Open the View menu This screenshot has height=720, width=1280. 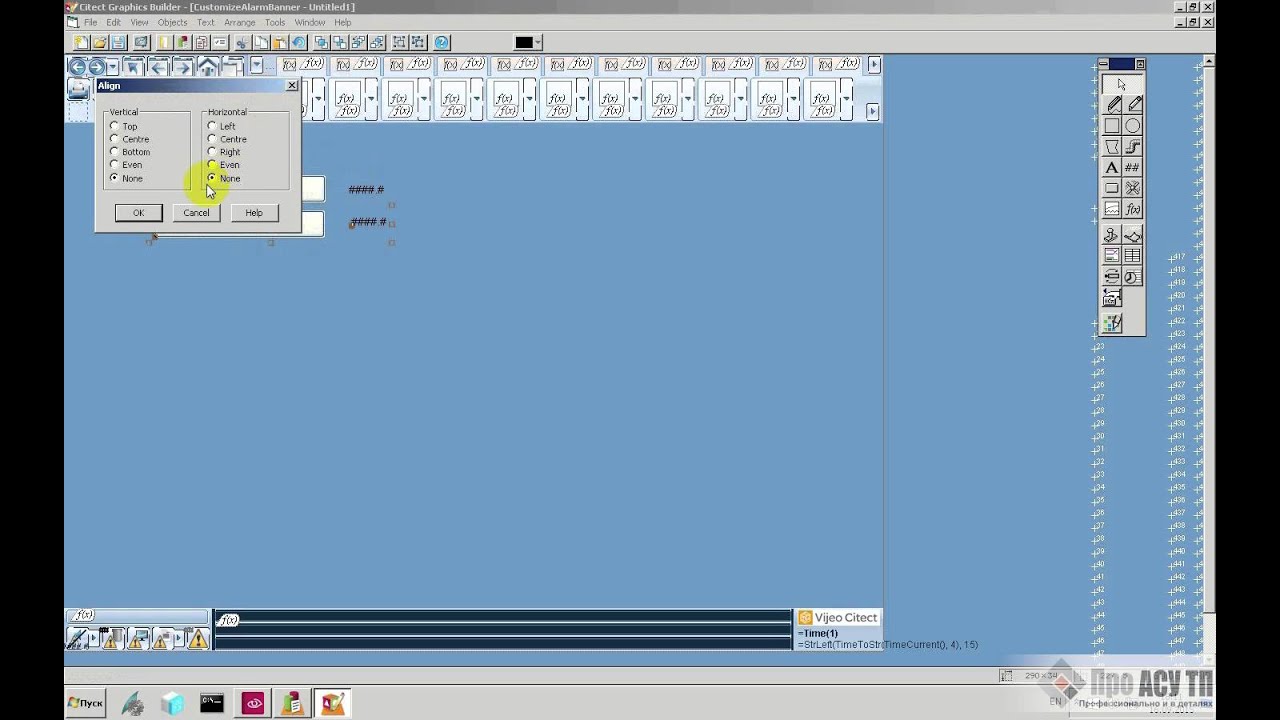click(x=139, y=22)
